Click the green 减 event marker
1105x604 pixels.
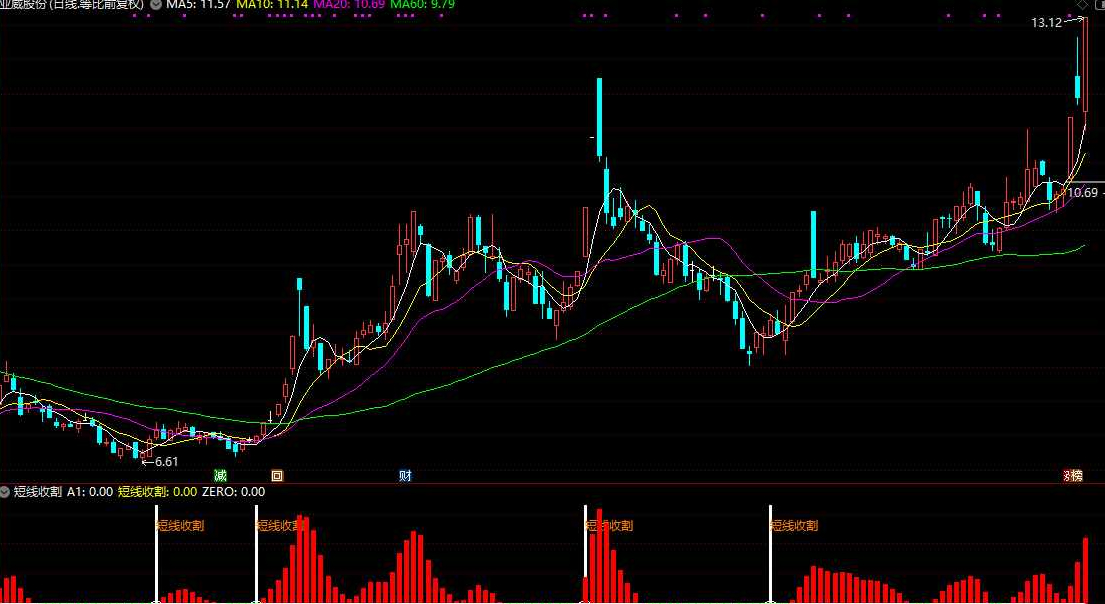[221, 476]
